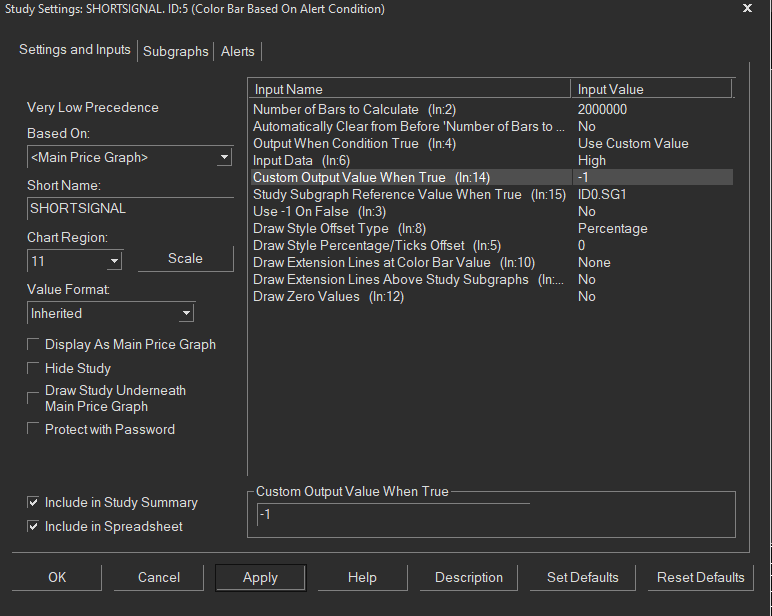Enable the Hide Study checkbox
This screenshot has width=772, height=616.
[35, 369]
